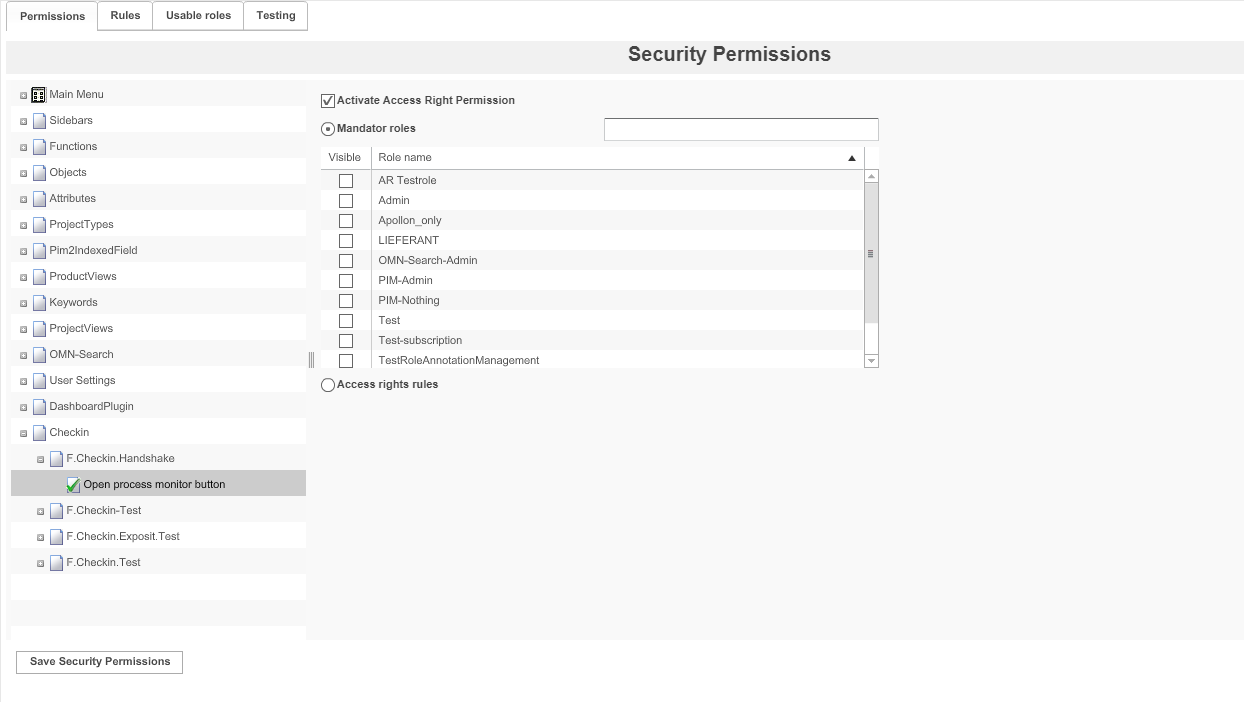Open the Testing tab

(275, 16)
